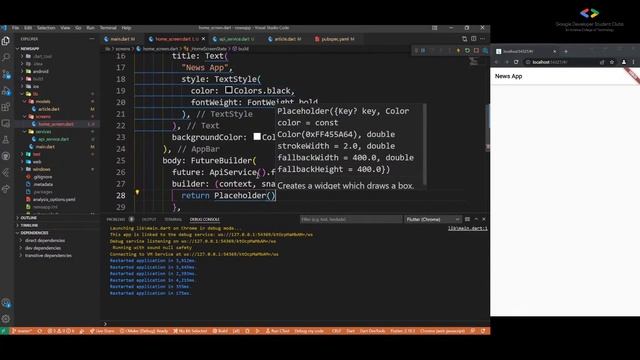Close the home_screen.dart editor tab
This screenshot has height=360, width=640.
point(204,39)
